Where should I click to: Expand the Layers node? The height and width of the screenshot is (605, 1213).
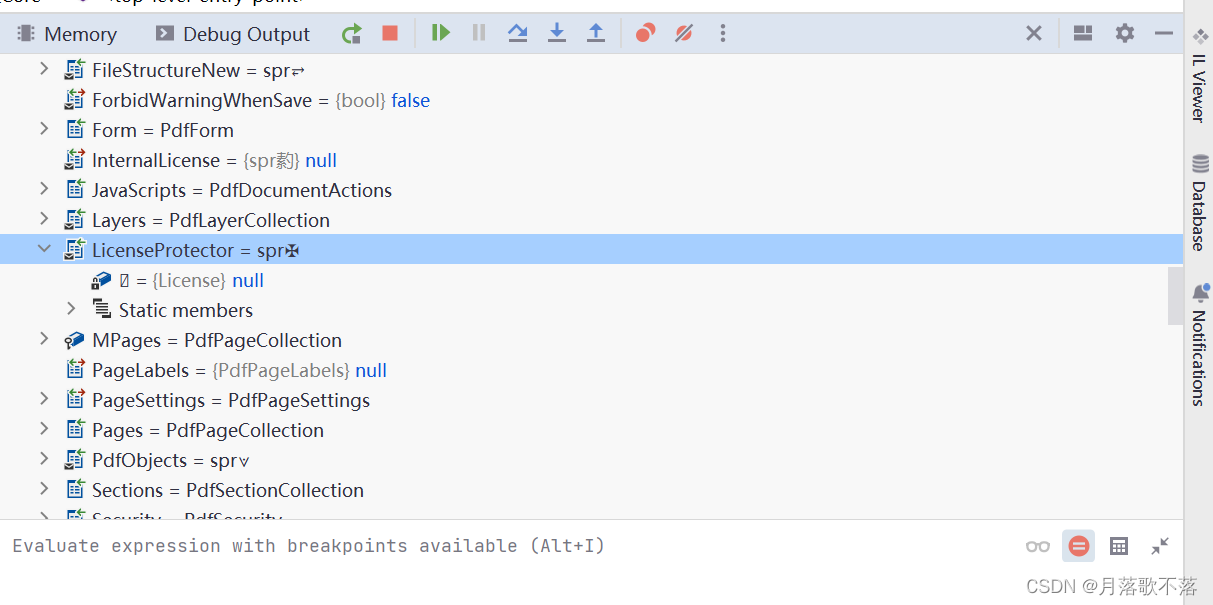point(44,219)
